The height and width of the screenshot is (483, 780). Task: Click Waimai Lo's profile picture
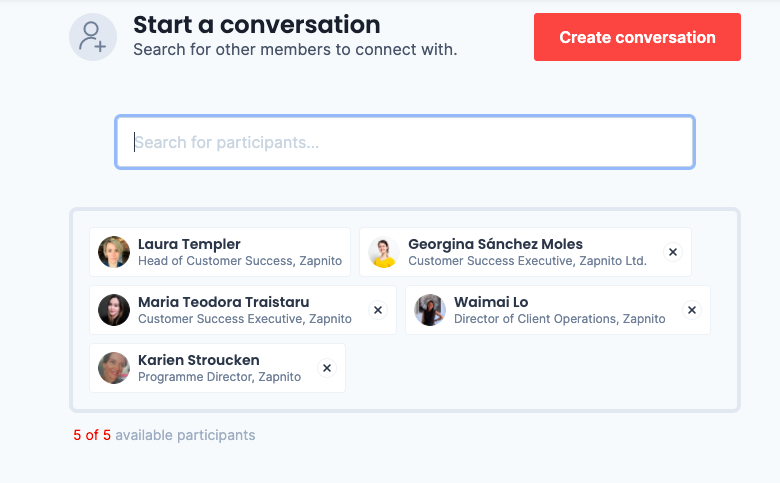[x=430, y=310]
